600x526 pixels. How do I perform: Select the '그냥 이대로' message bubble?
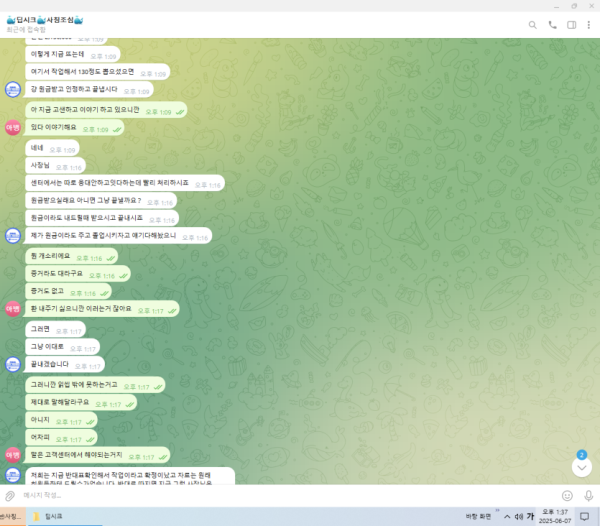coord(62,347)
